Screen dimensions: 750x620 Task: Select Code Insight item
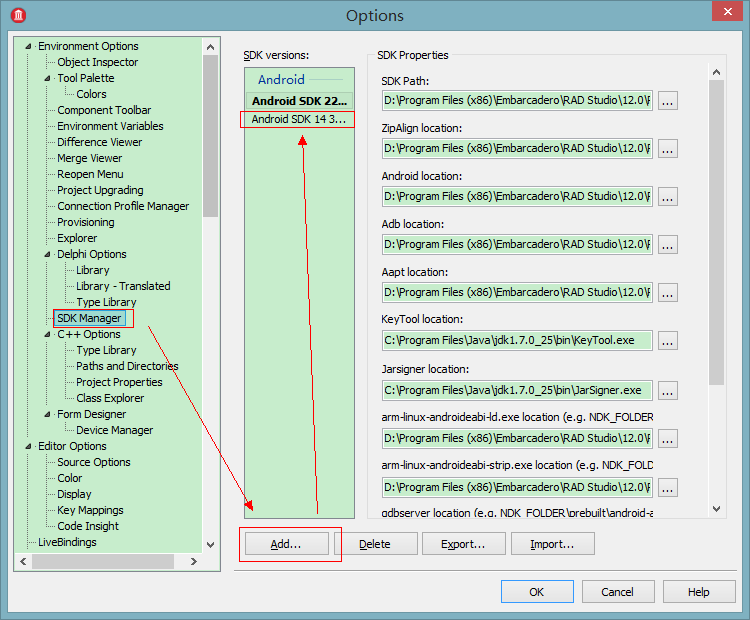(x=88, y=526)
